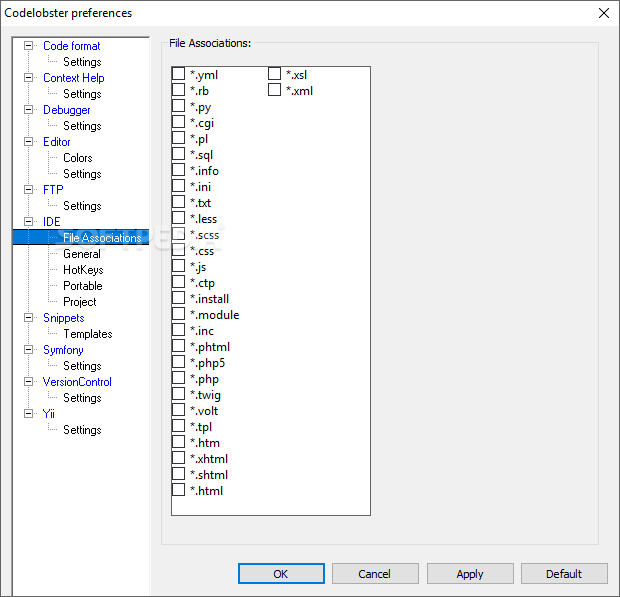
Task: Open Settings under Editor
Action: [82, 174]
